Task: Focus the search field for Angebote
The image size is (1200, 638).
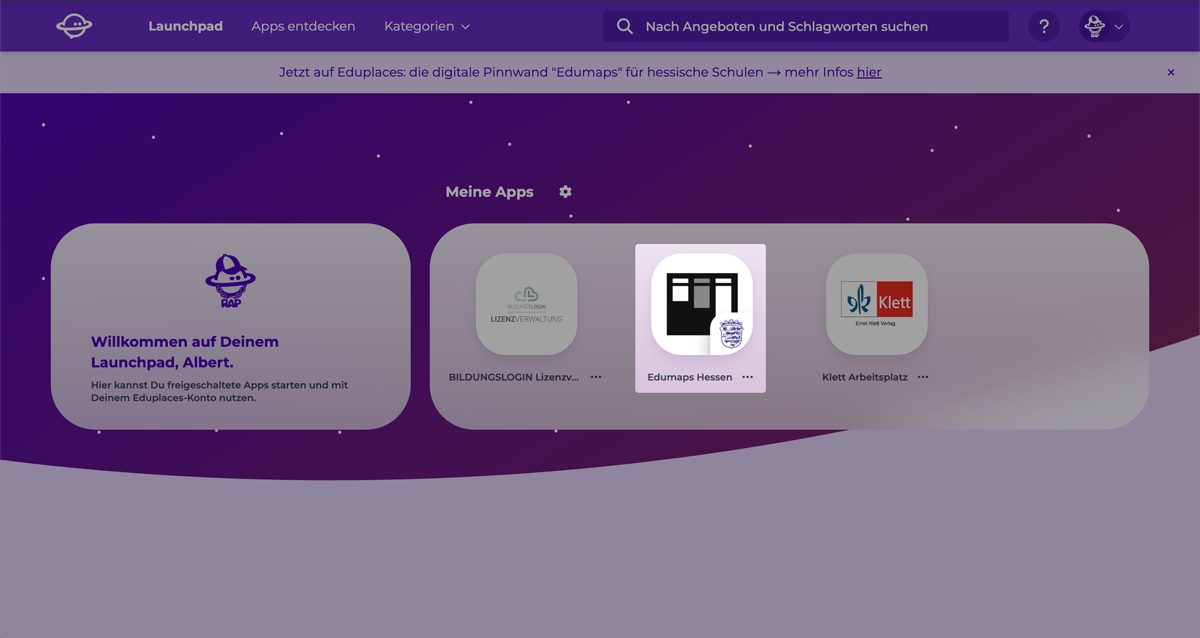Action: (x=805, y=26)
